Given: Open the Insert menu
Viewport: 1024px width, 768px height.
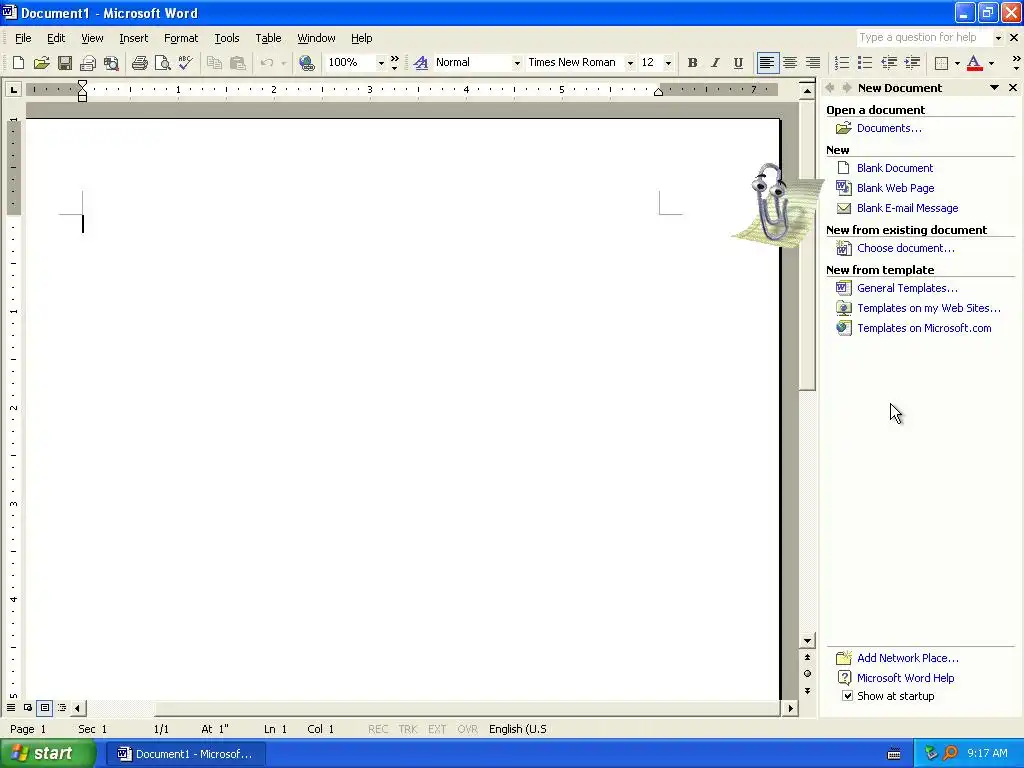Looking at the screenshot, I should point(133,38).
